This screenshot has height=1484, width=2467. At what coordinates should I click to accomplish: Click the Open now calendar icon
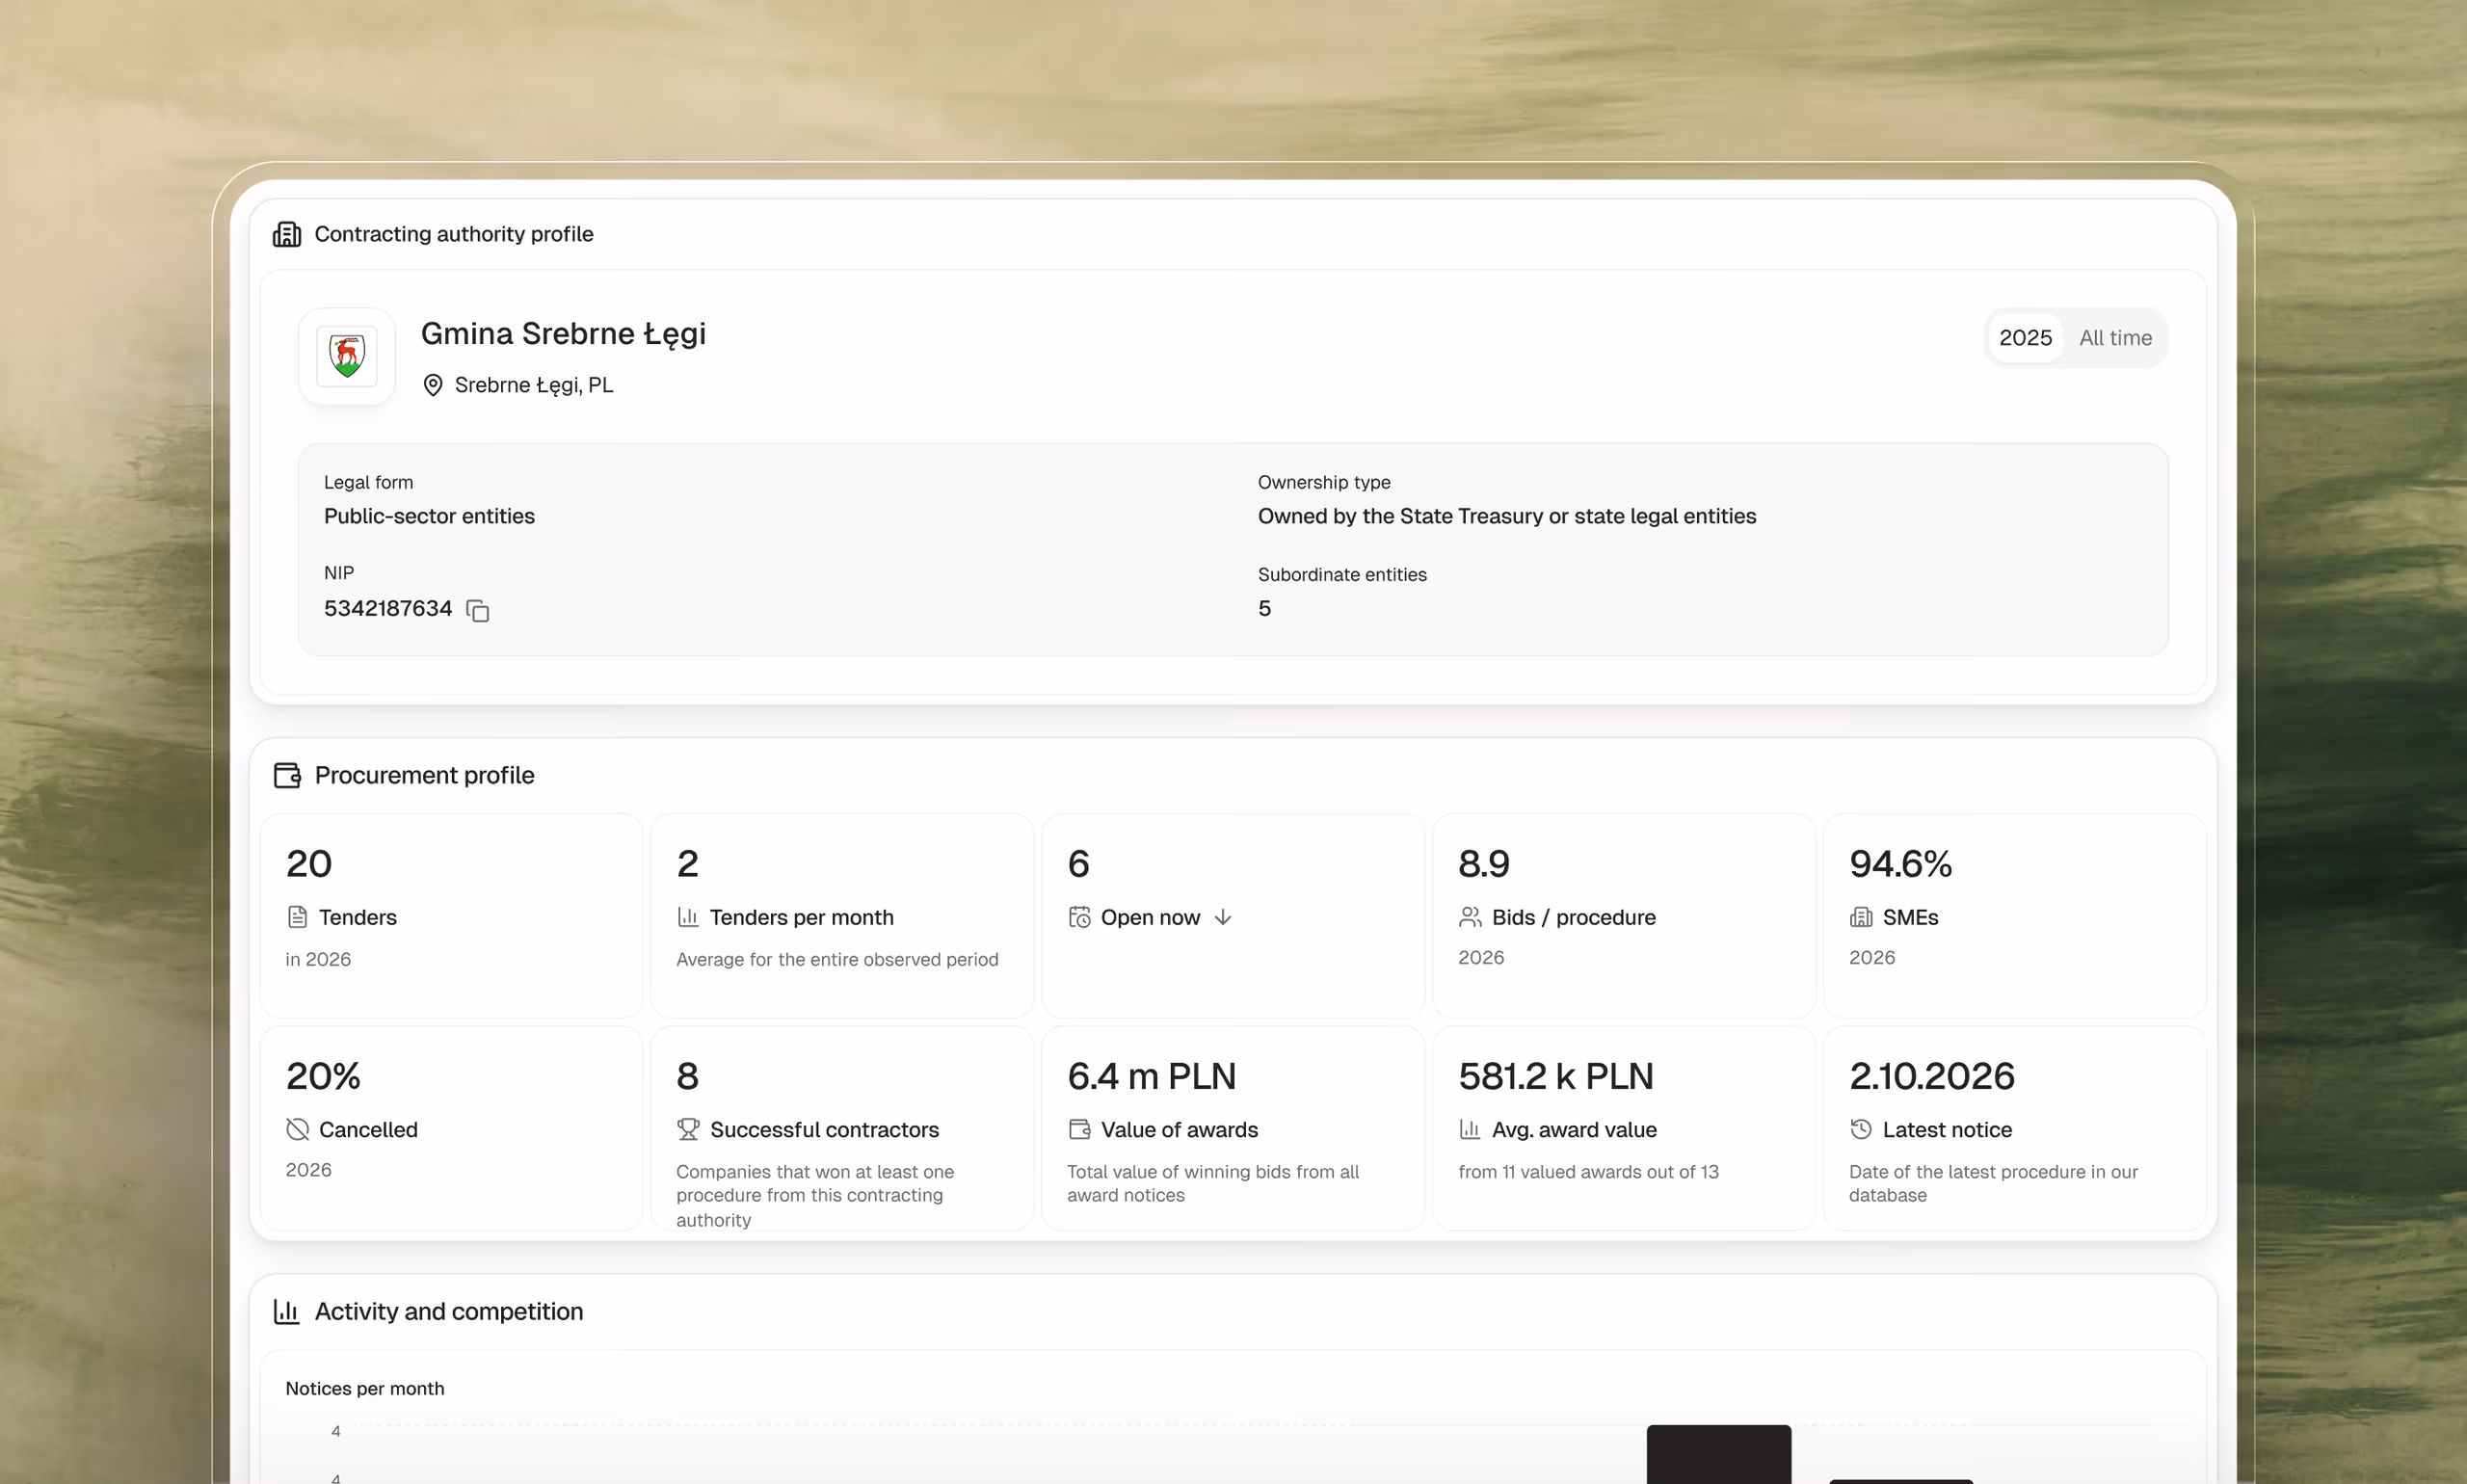1079,917
